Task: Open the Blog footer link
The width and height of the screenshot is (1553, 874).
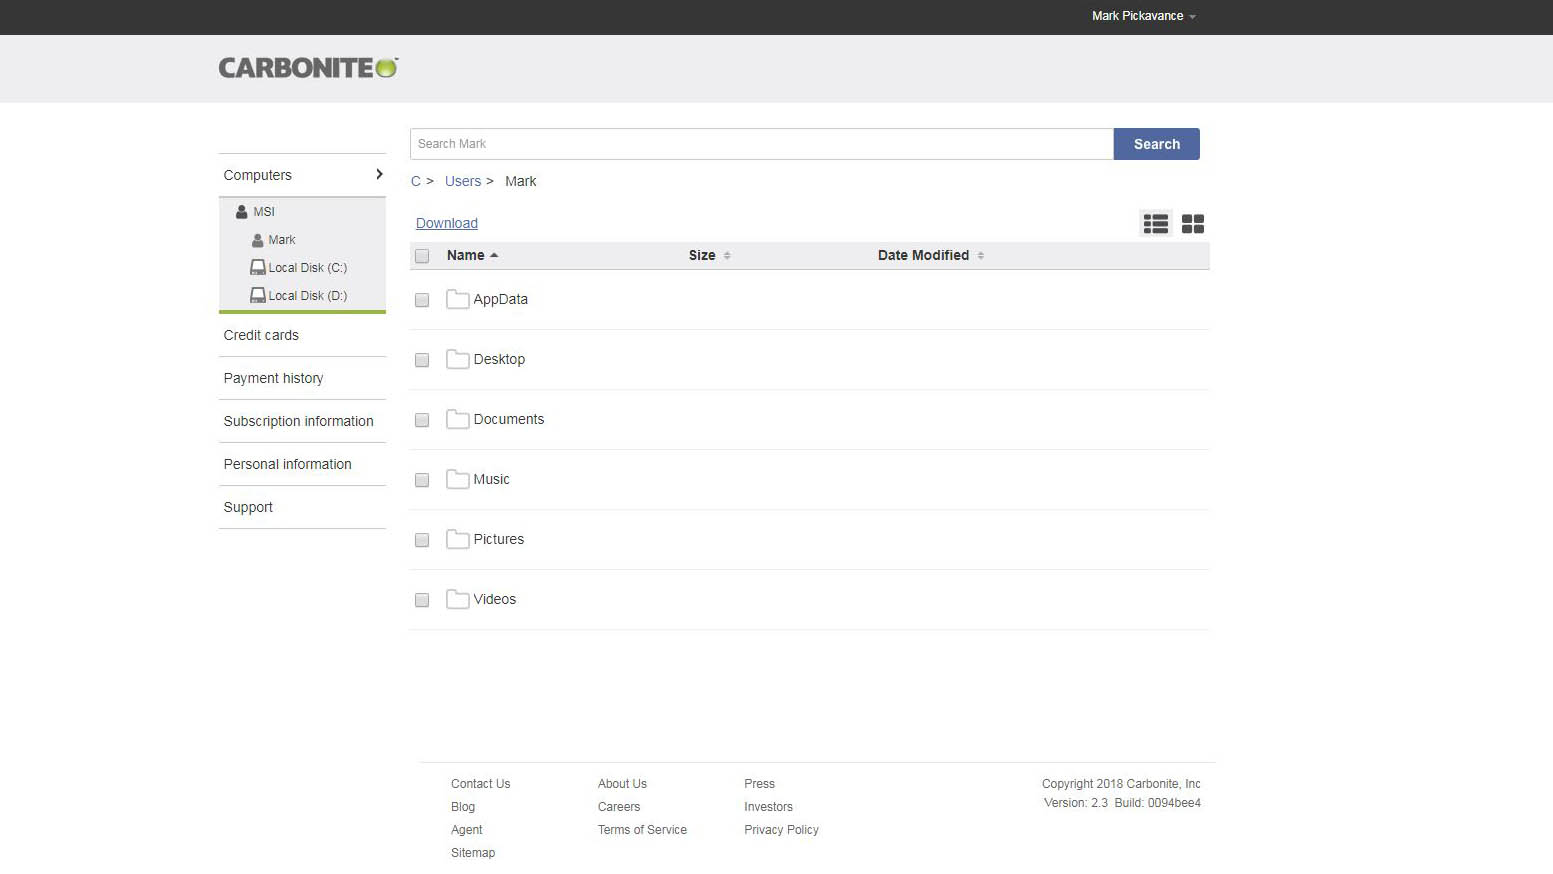Action: click(463, 807)
